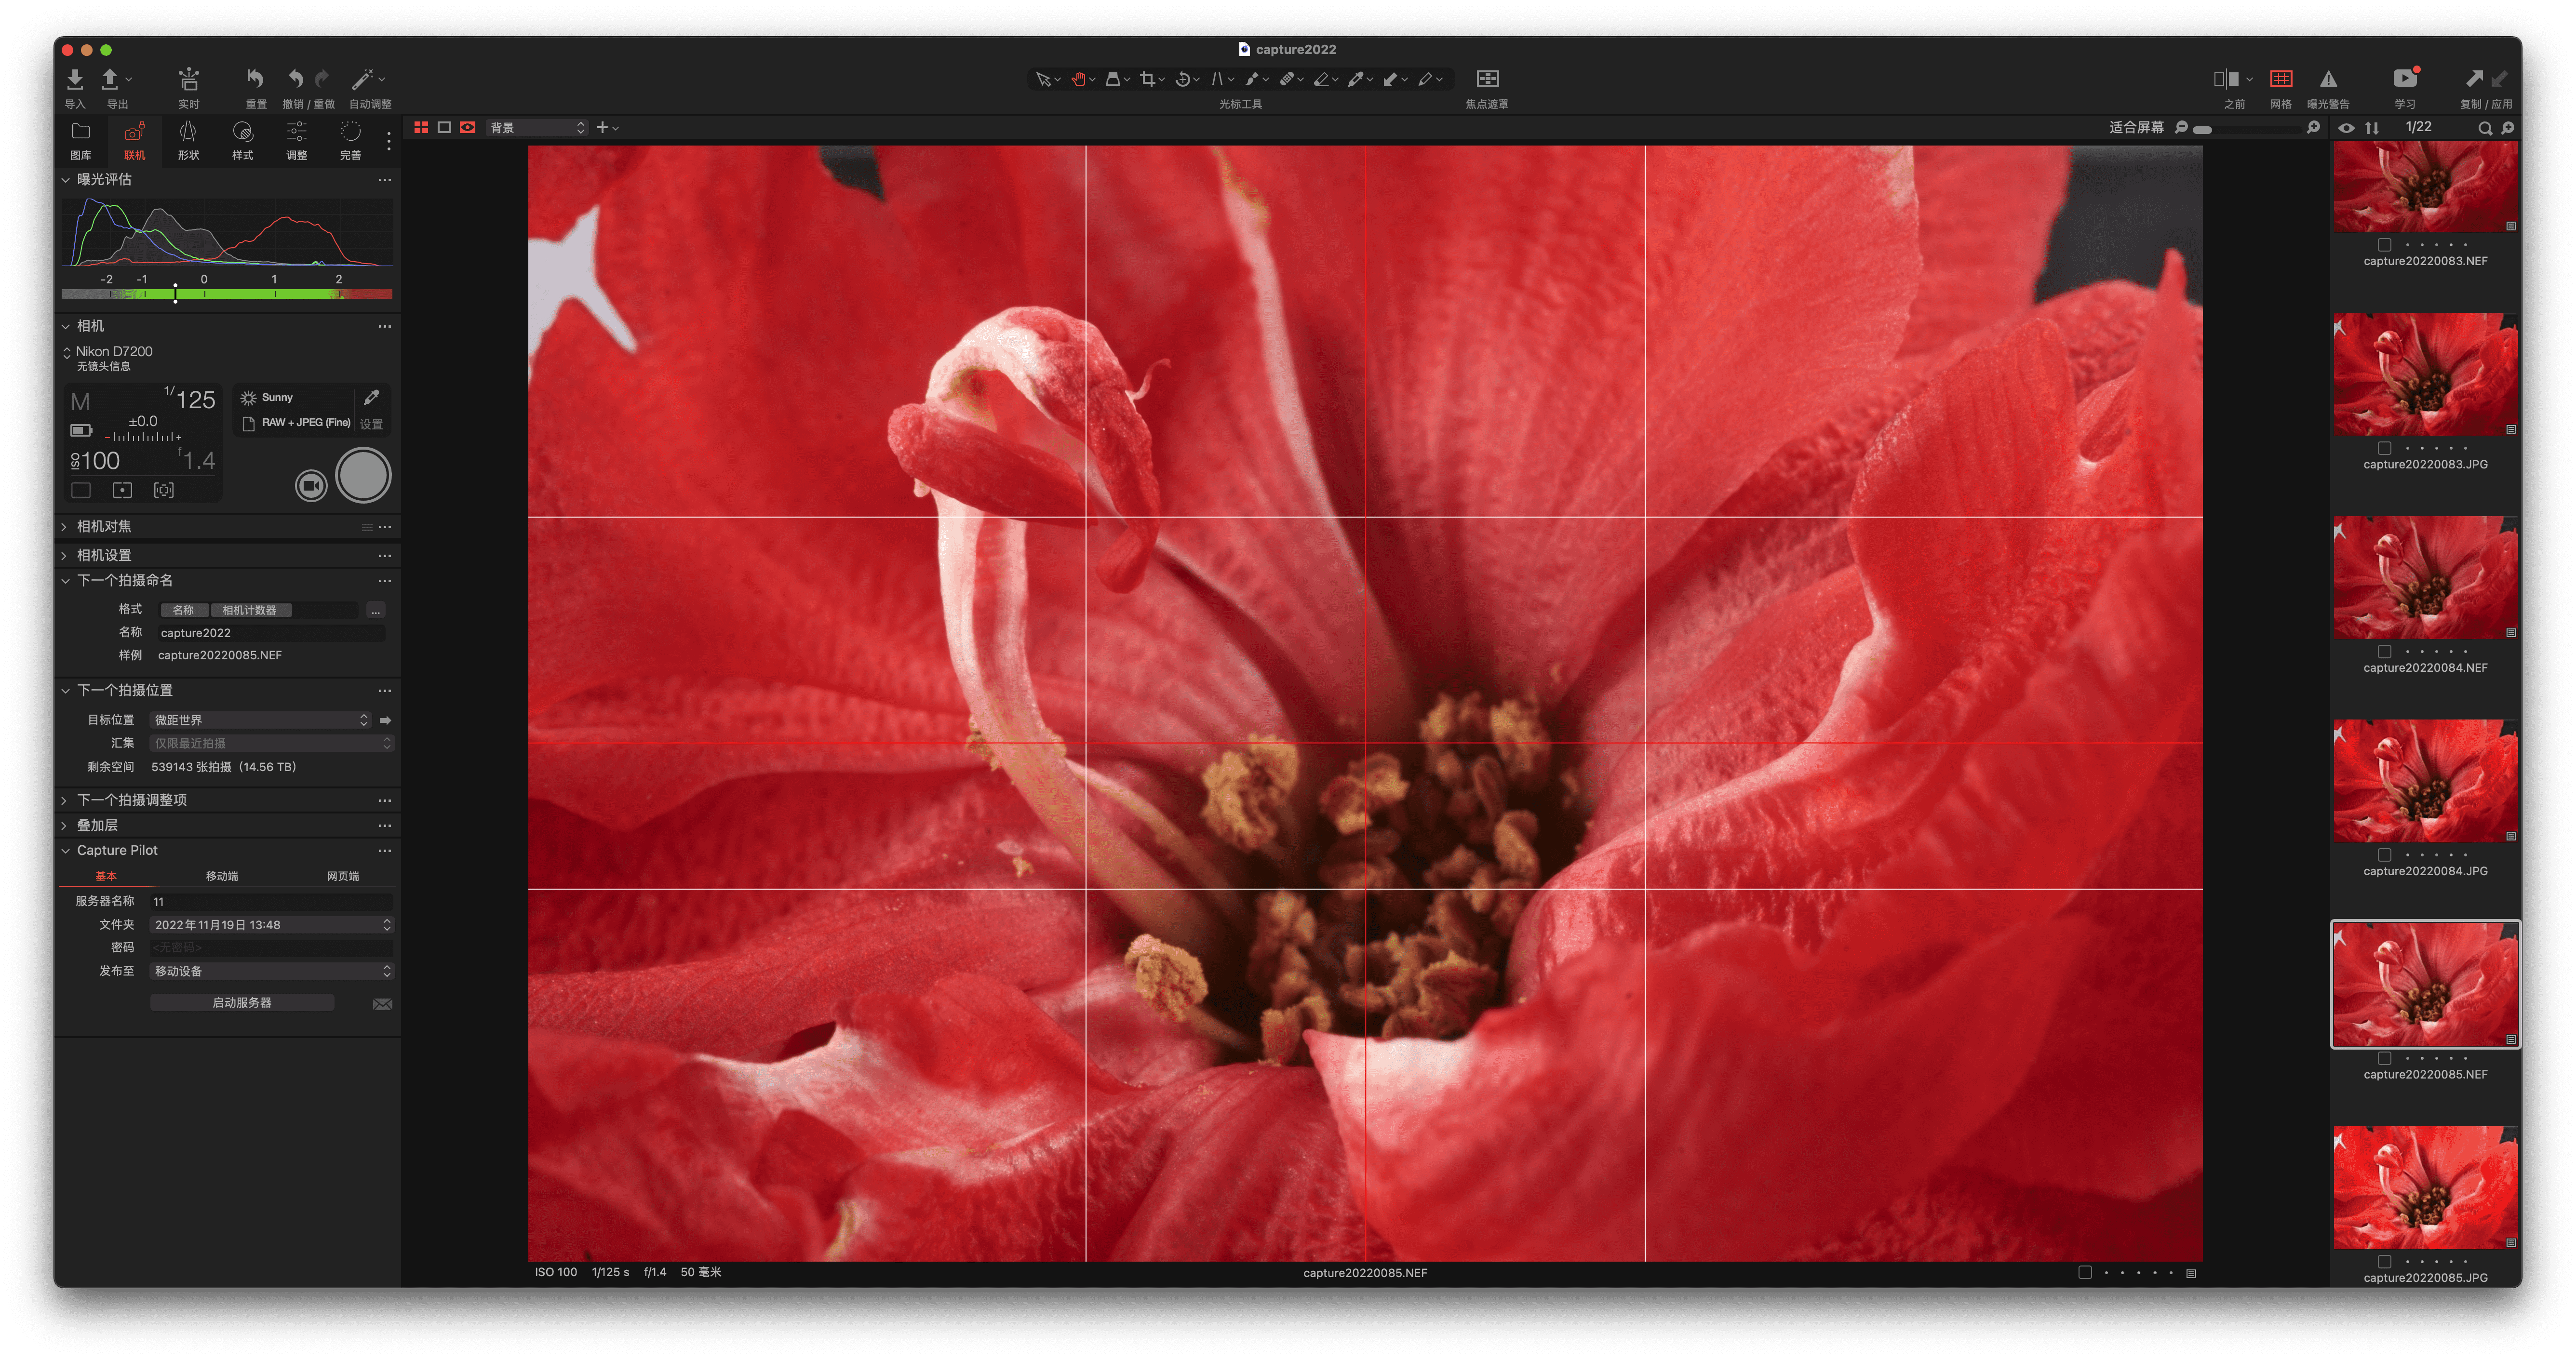Pick white balance with eyedropper icon

pos(371,397)
